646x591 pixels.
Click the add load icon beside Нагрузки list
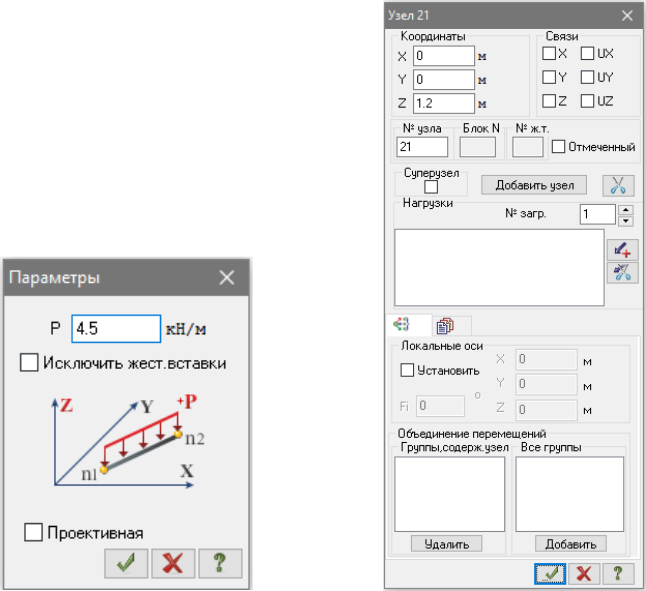620,249
